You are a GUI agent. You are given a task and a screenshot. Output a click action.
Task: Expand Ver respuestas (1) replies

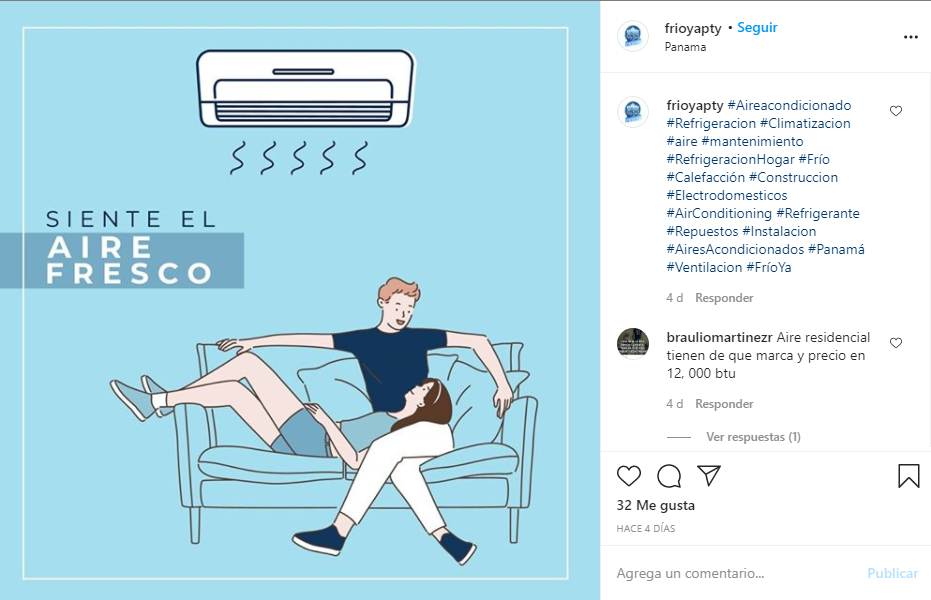pos(753,437)
